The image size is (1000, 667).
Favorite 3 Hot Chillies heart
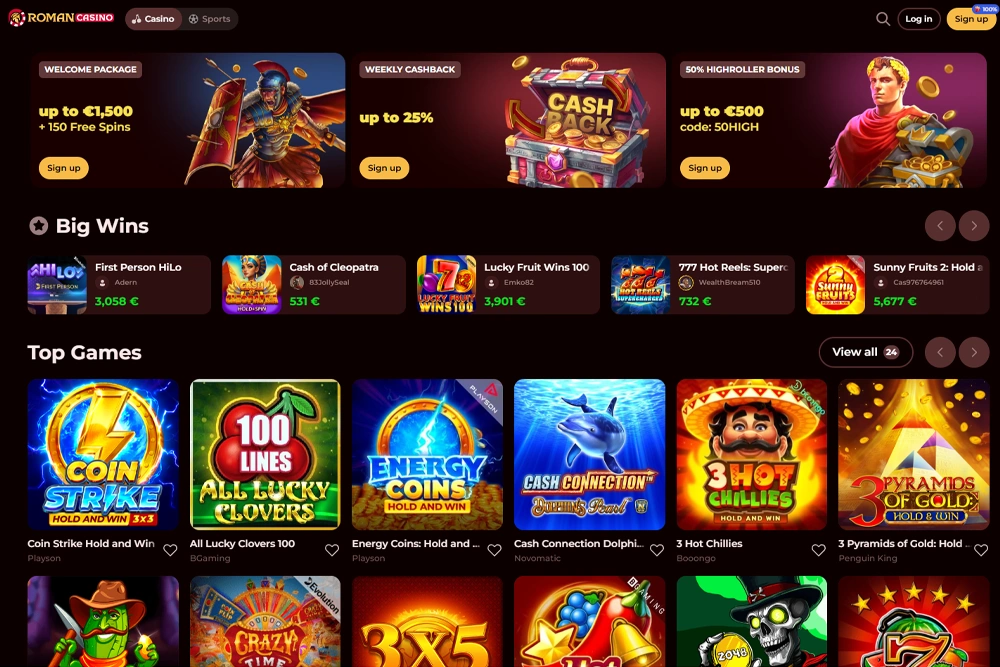[x=819, y=550]
